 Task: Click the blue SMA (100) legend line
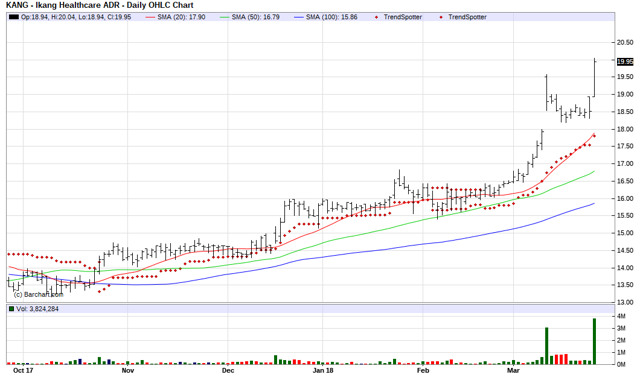coord(299,17)
